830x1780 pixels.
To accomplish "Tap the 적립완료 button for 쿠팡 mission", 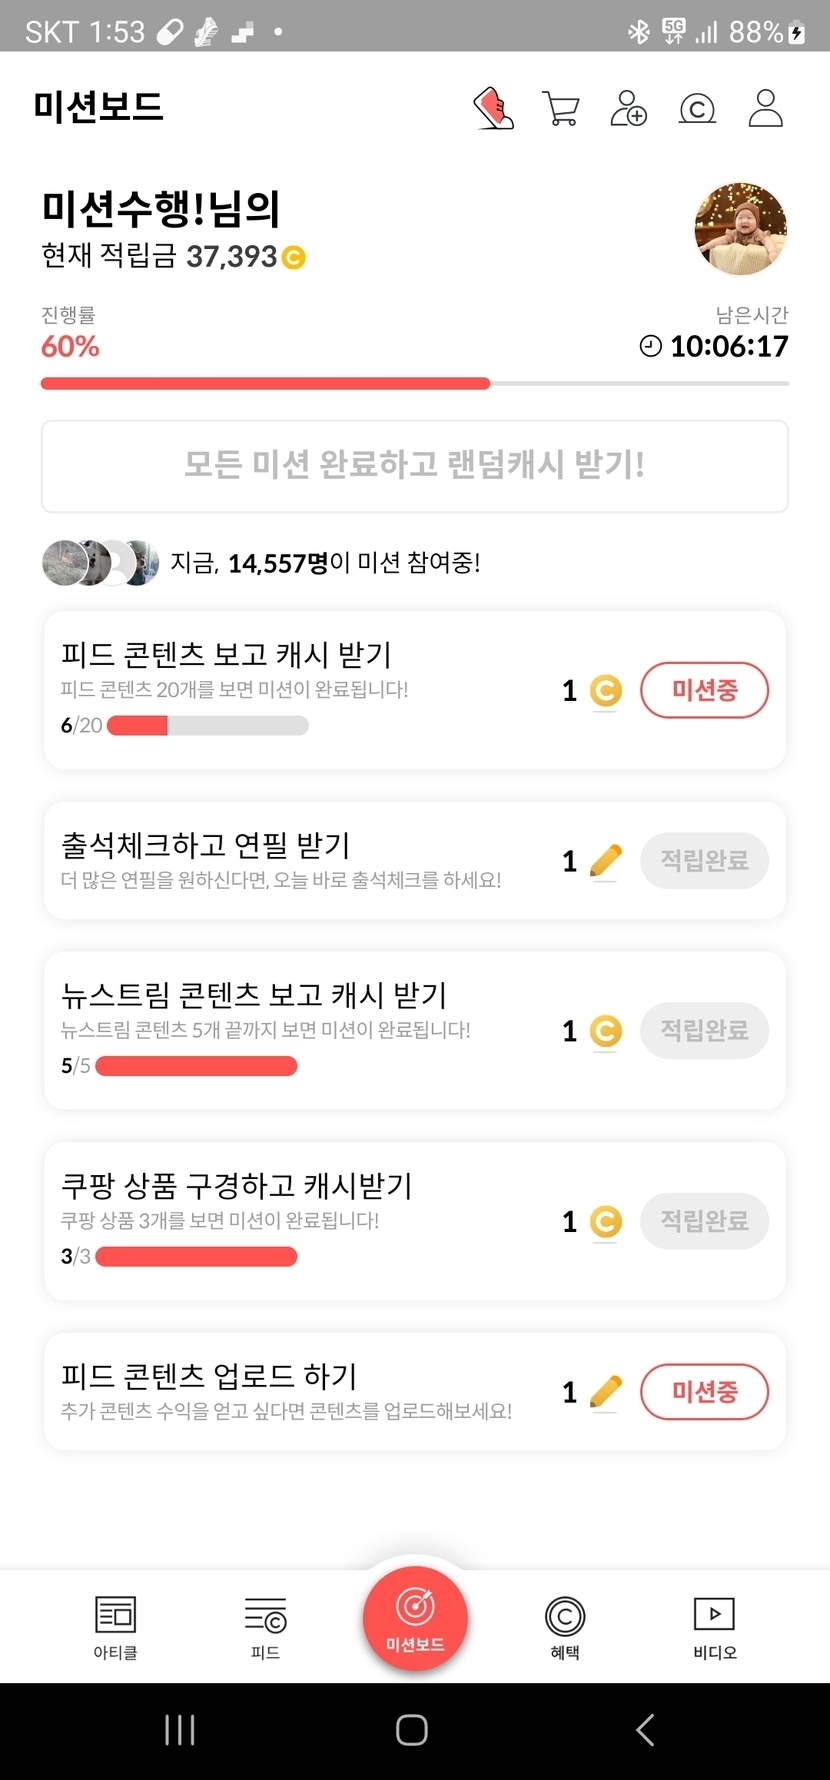I will tap(704, 1221).
